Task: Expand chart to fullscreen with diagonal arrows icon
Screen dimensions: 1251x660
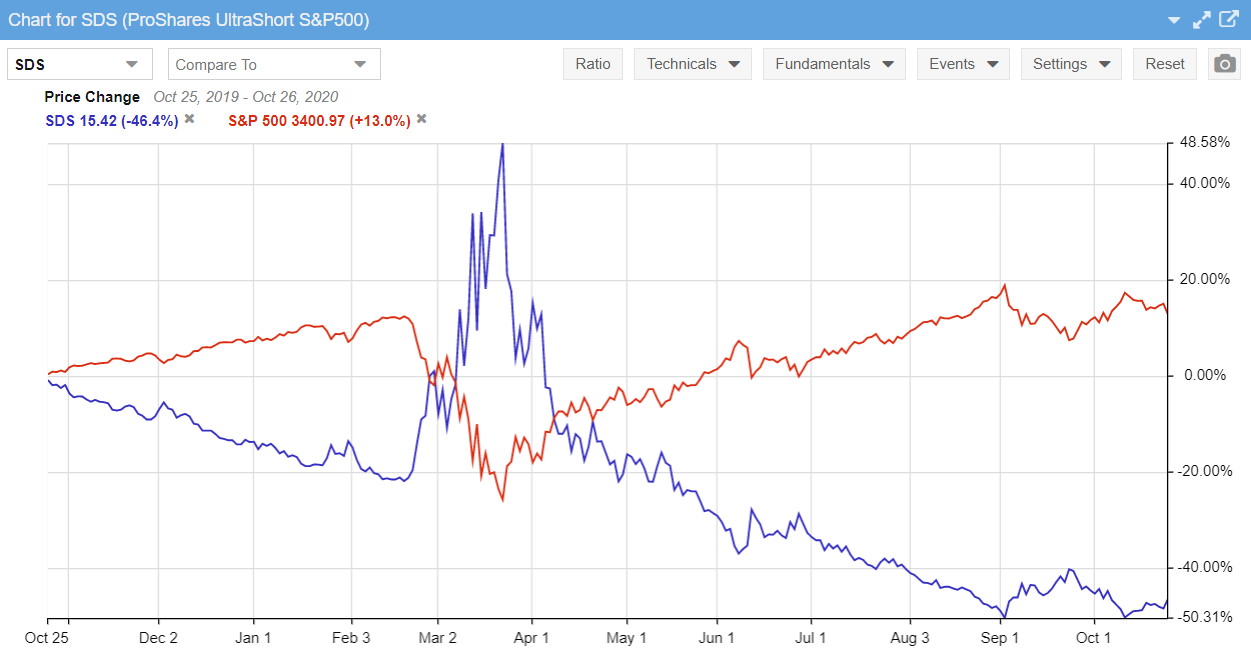Action: click(x=1201, y=18)
